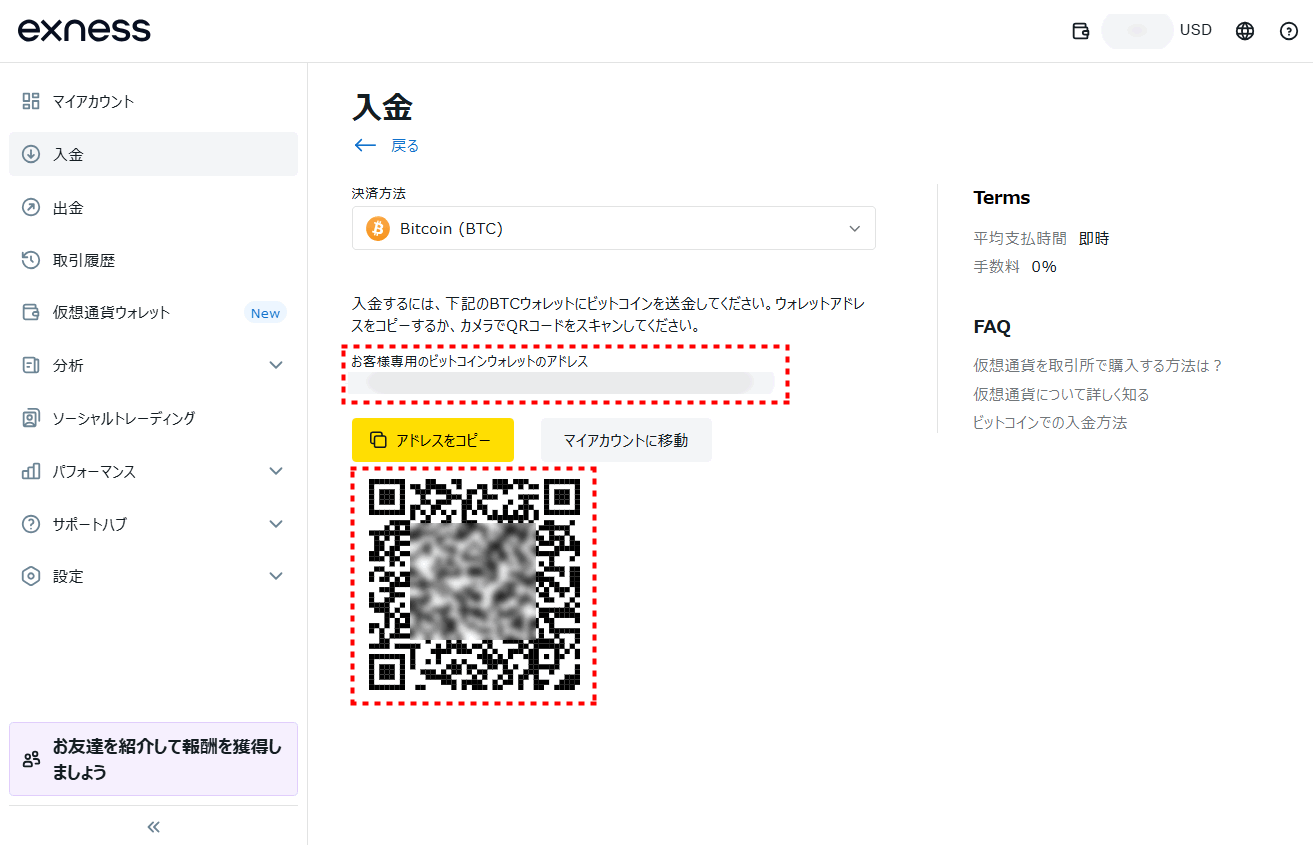Click the お友達を紹介して報酬を獲得しましょう banner

point(153,759)
